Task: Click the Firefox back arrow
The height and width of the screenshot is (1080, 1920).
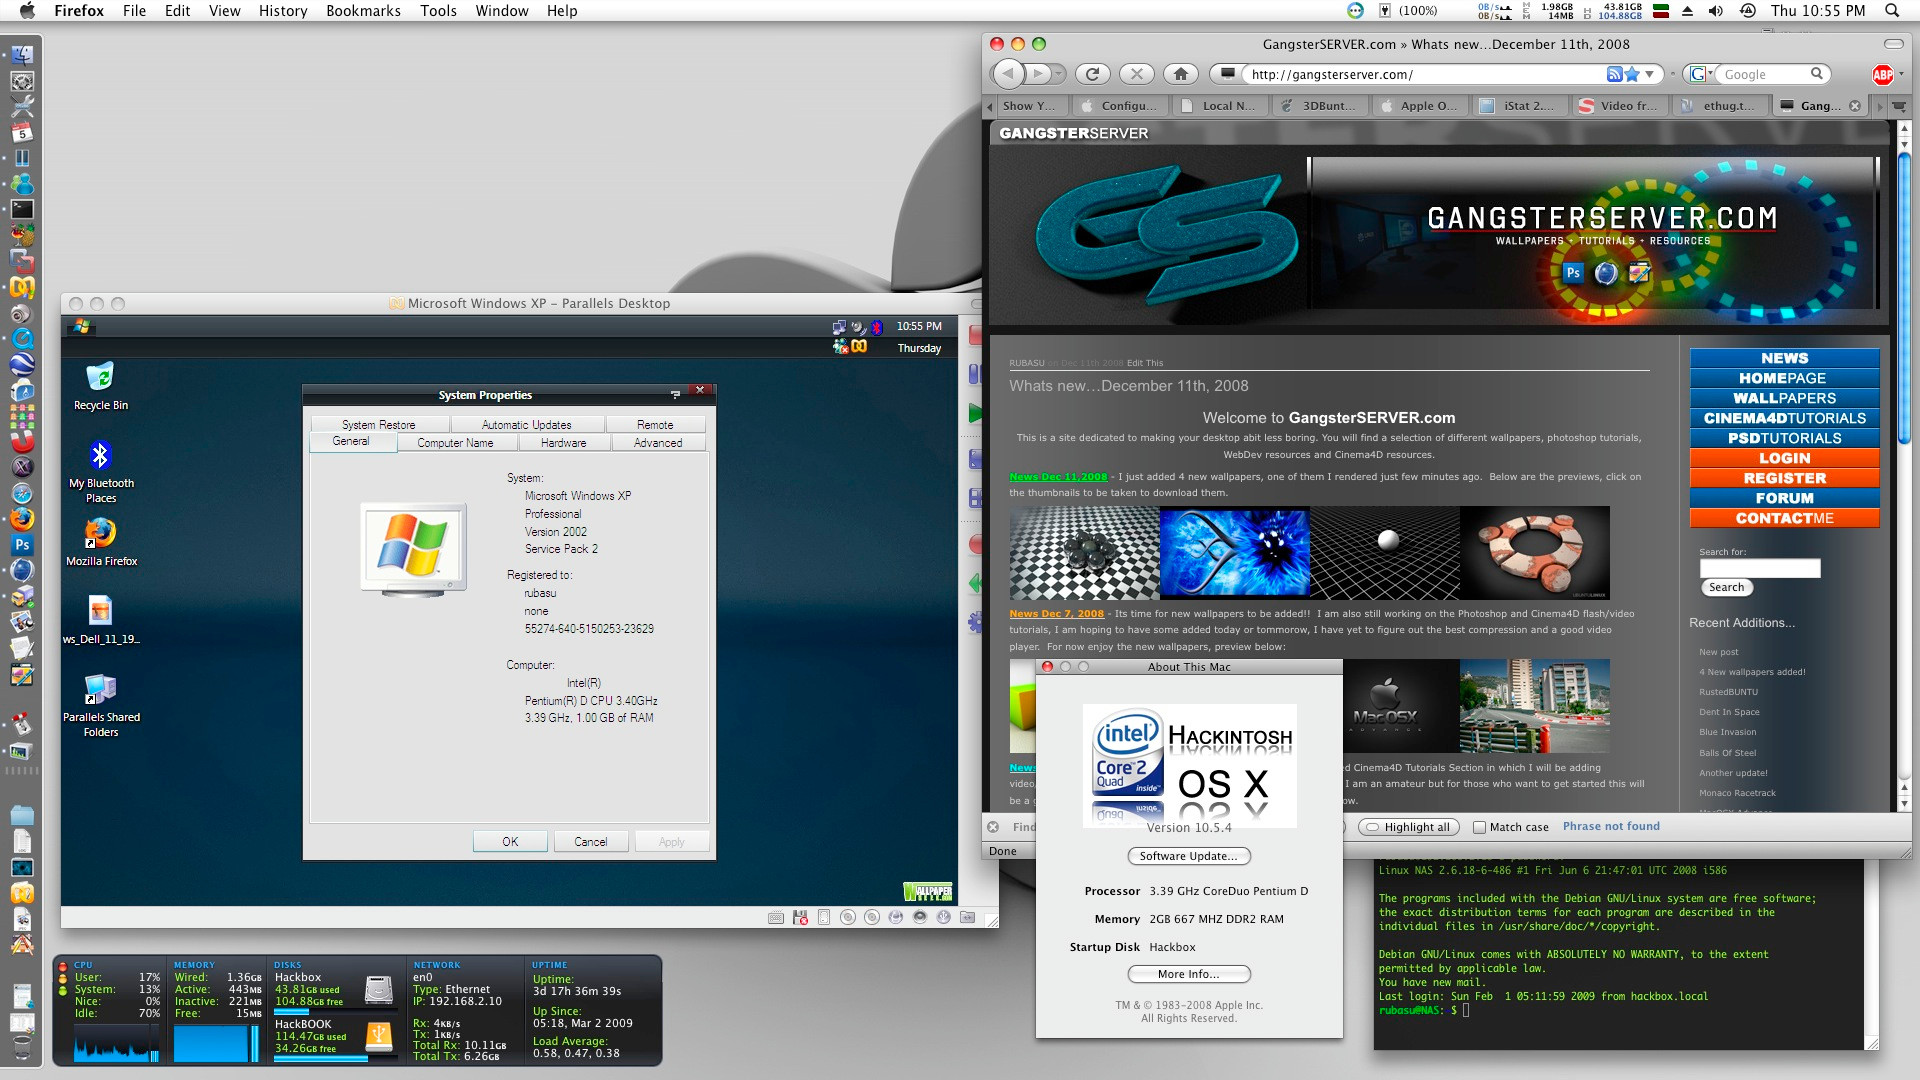Action: point(1007,74)
